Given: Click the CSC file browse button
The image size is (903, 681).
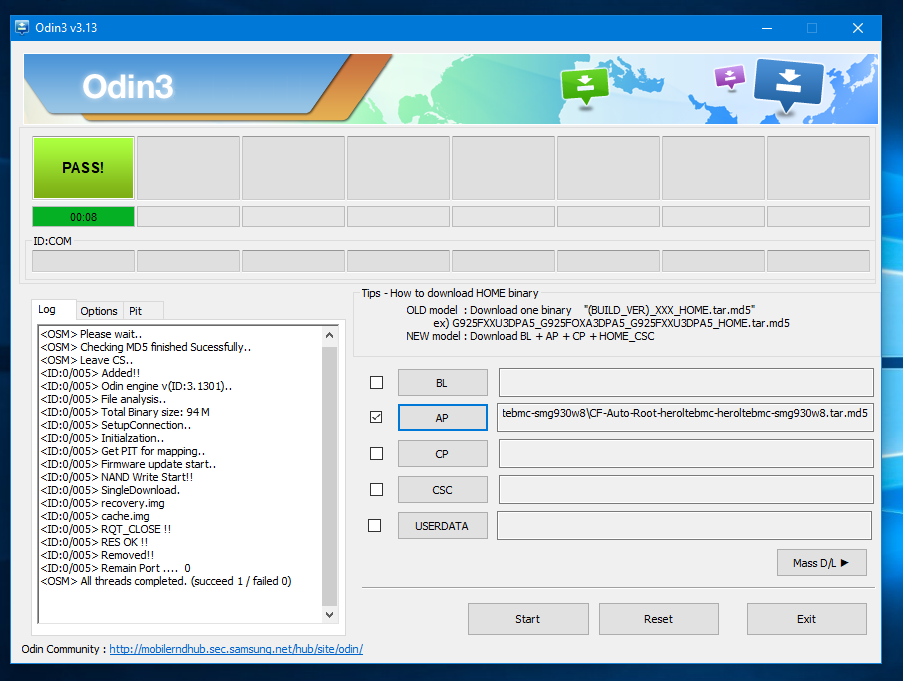Looking at the screenshot, I should [442, 490].
